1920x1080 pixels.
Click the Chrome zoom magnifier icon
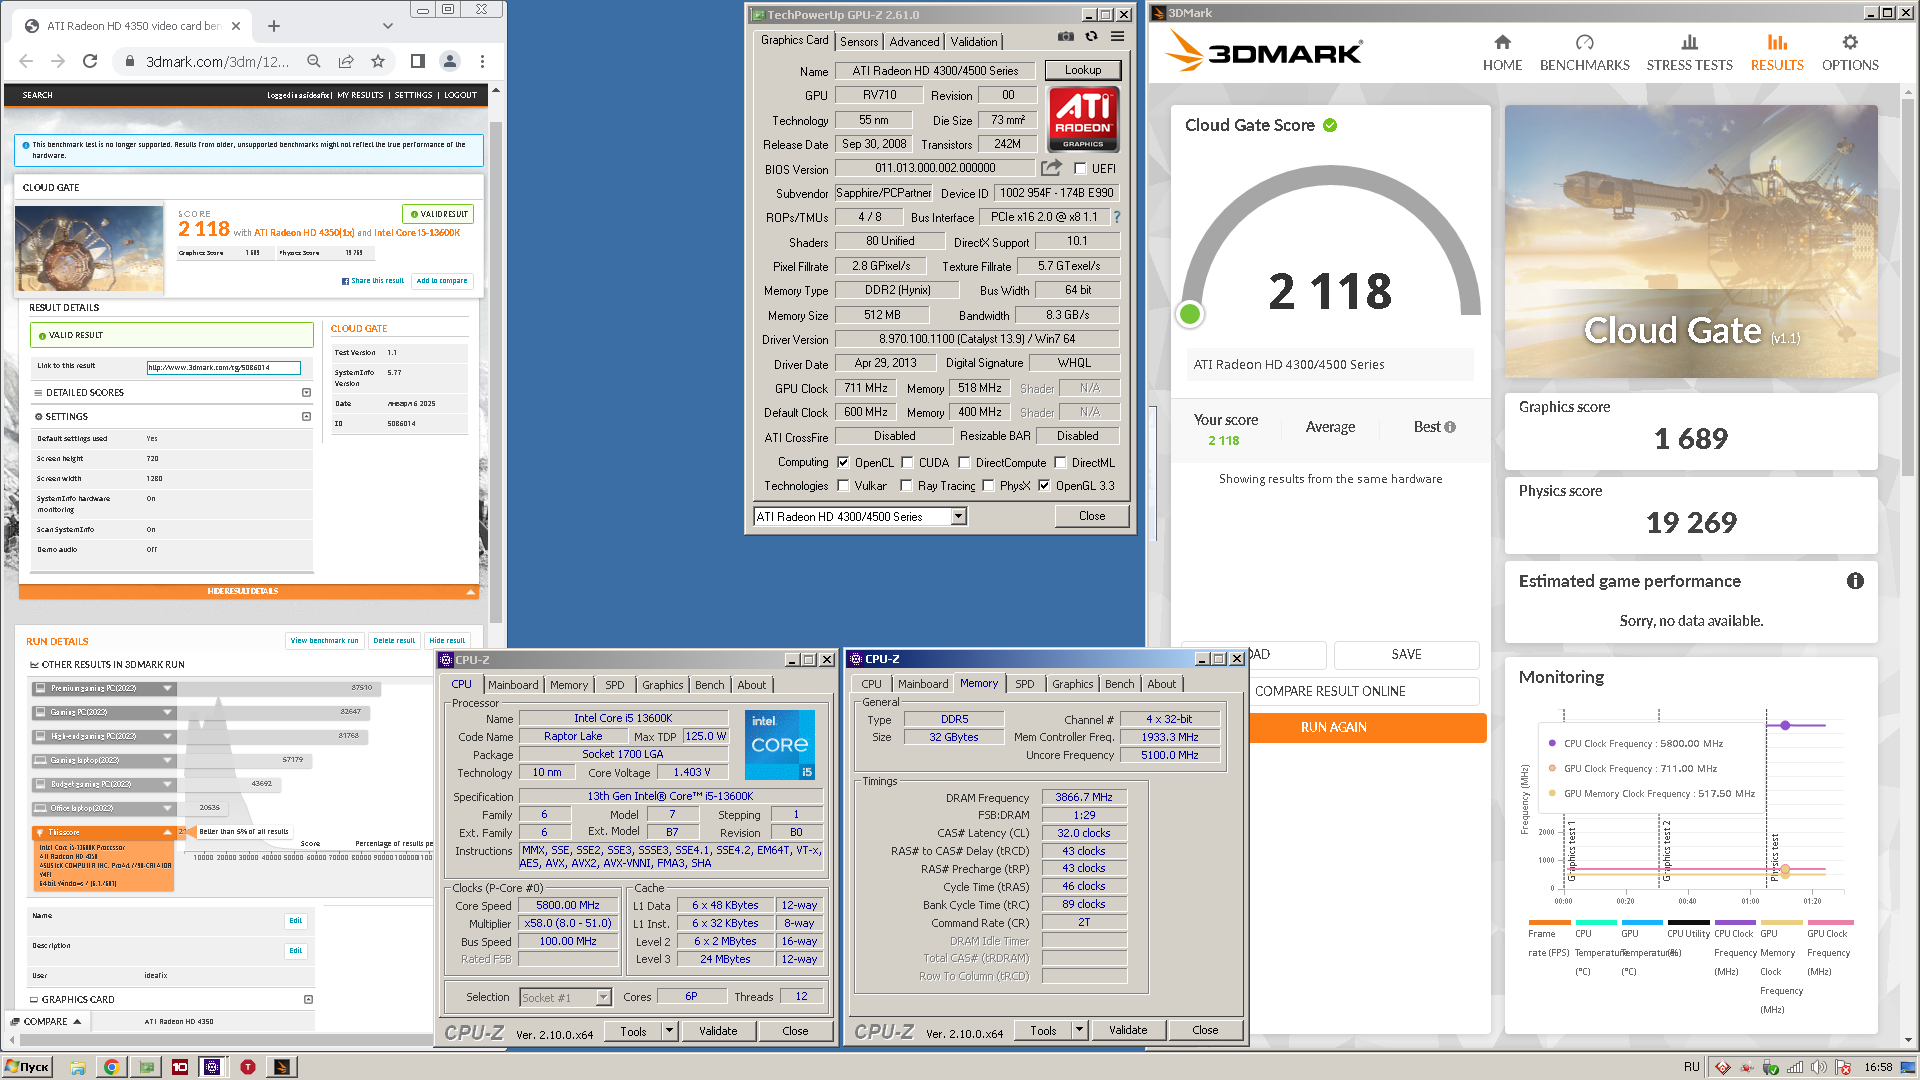coord(314,61)
